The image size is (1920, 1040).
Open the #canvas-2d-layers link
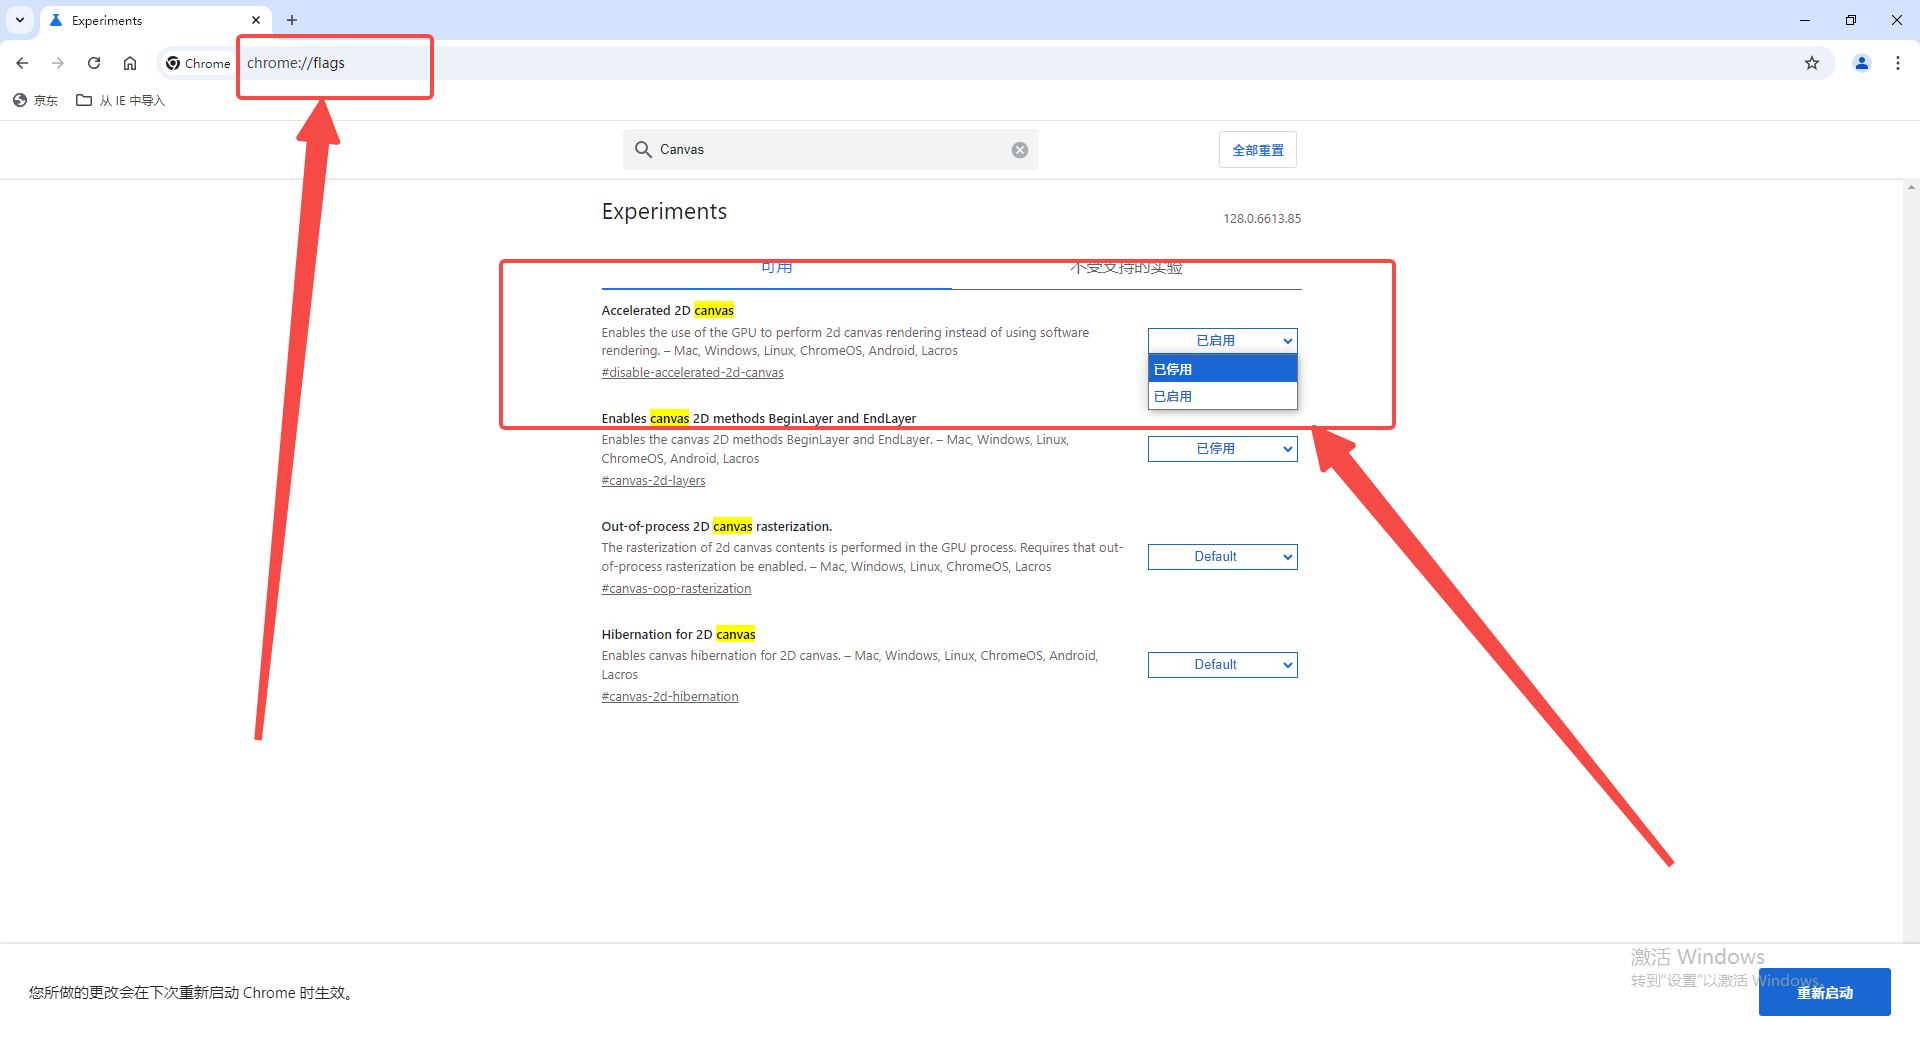(653, 481)
